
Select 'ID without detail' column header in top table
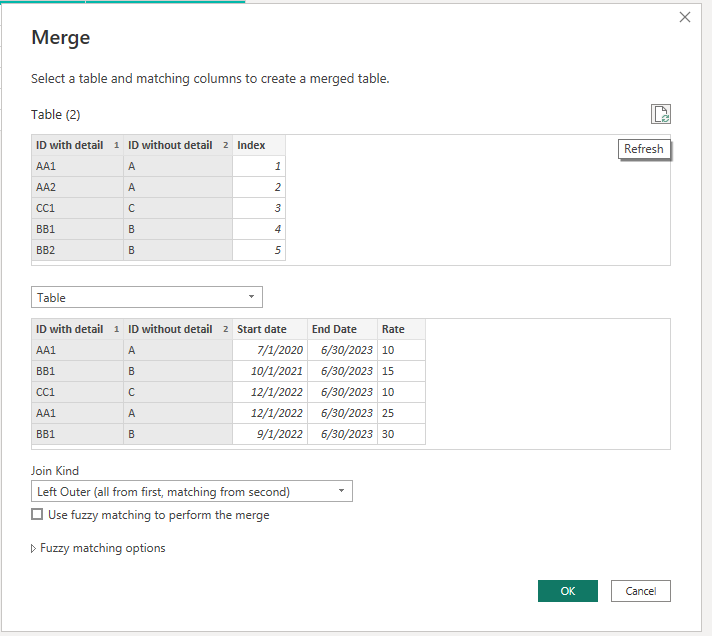pos(178,145)
